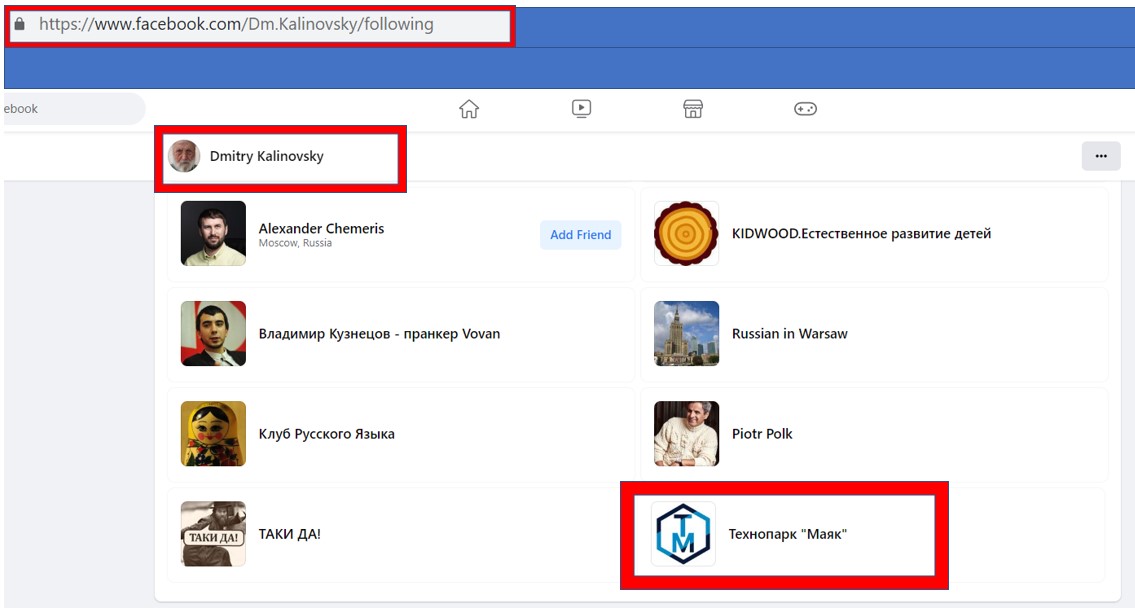Open Клуб Русского Языка matryoshka thumbnail
1135x608 pixels.
tap(213, 434)
